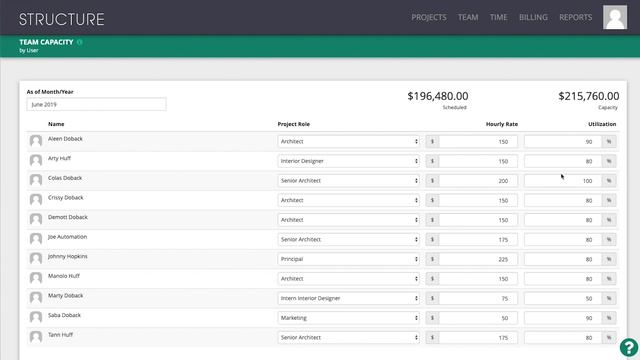Click Demott Doback's avatar icon

click(x=36, y=219)
